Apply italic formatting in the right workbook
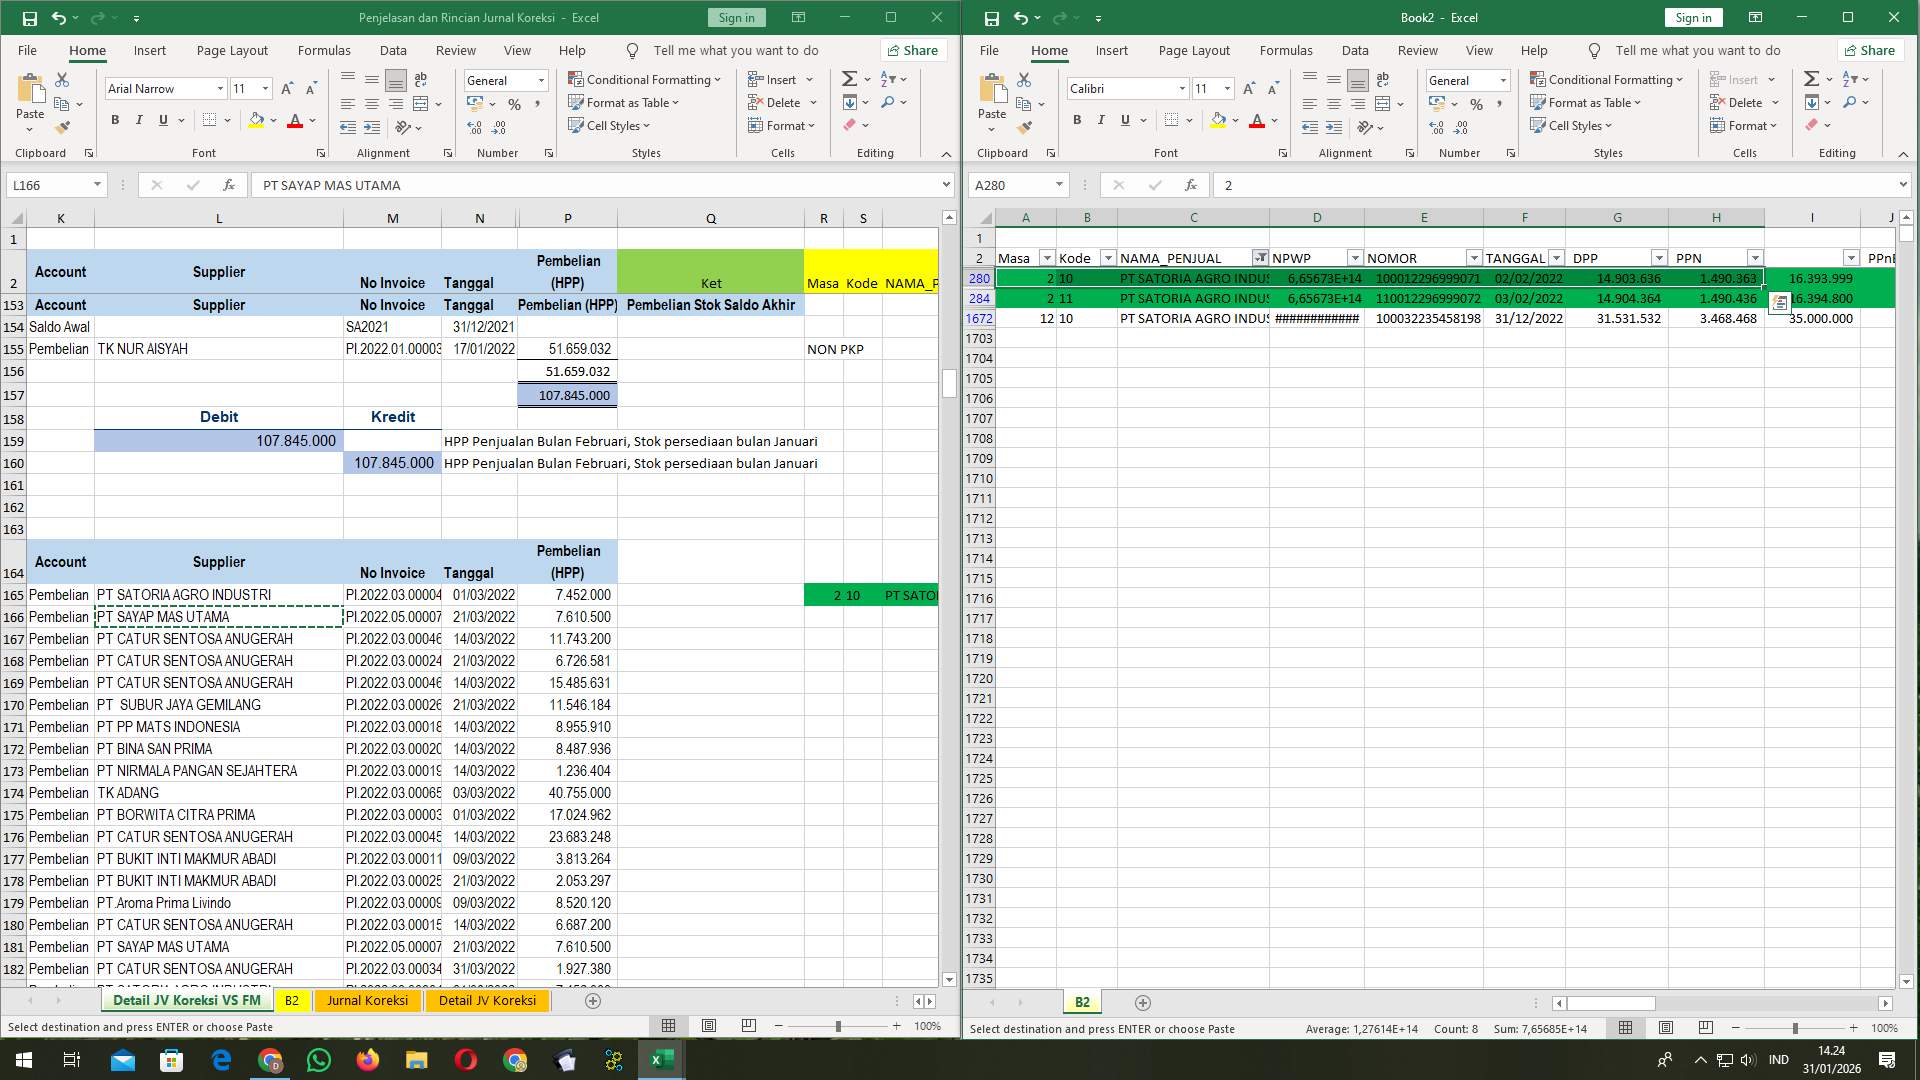Screen dimensions: 1920x1080 click(1101, 120)
